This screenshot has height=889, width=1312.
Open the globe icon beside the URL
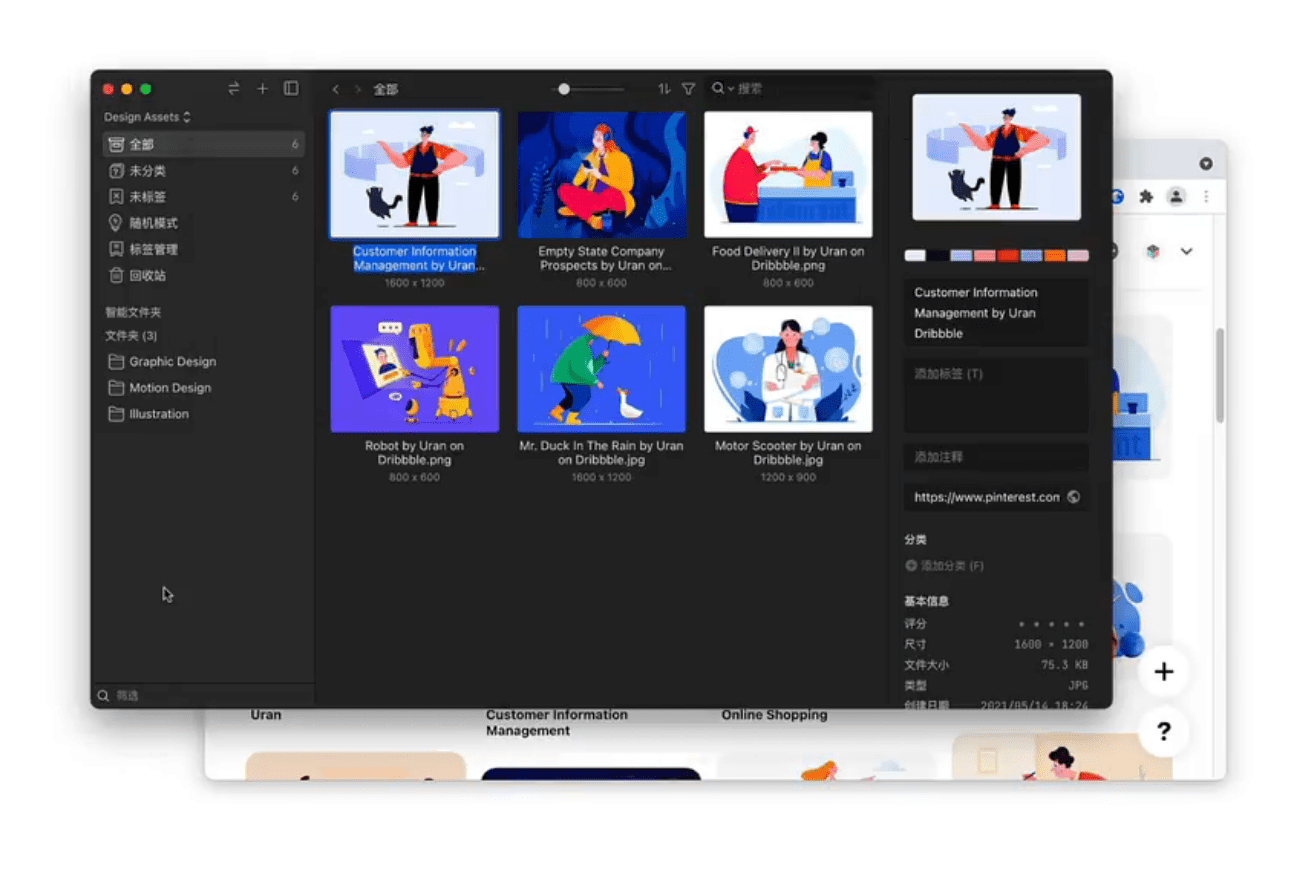1073,497
